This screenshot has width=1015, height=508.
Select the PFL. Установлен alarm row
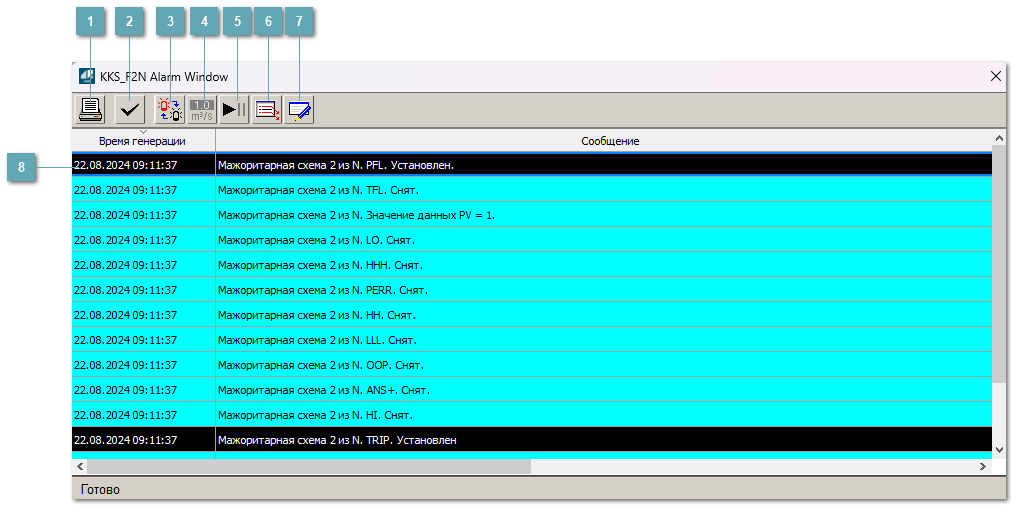point(500,165)
